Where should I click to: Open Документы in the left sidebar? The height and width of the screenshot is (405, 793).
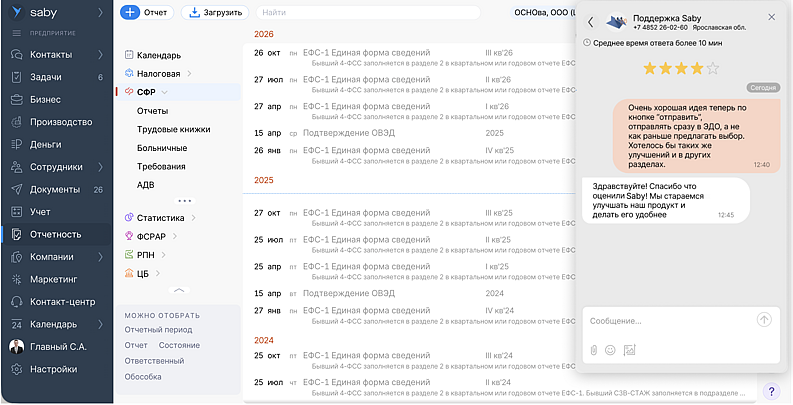tap(55, 189)
